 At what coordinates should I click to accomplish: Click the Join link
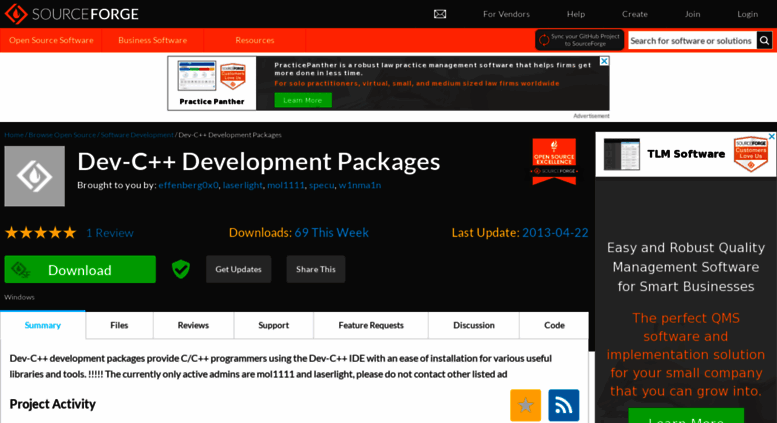[692, 14]
